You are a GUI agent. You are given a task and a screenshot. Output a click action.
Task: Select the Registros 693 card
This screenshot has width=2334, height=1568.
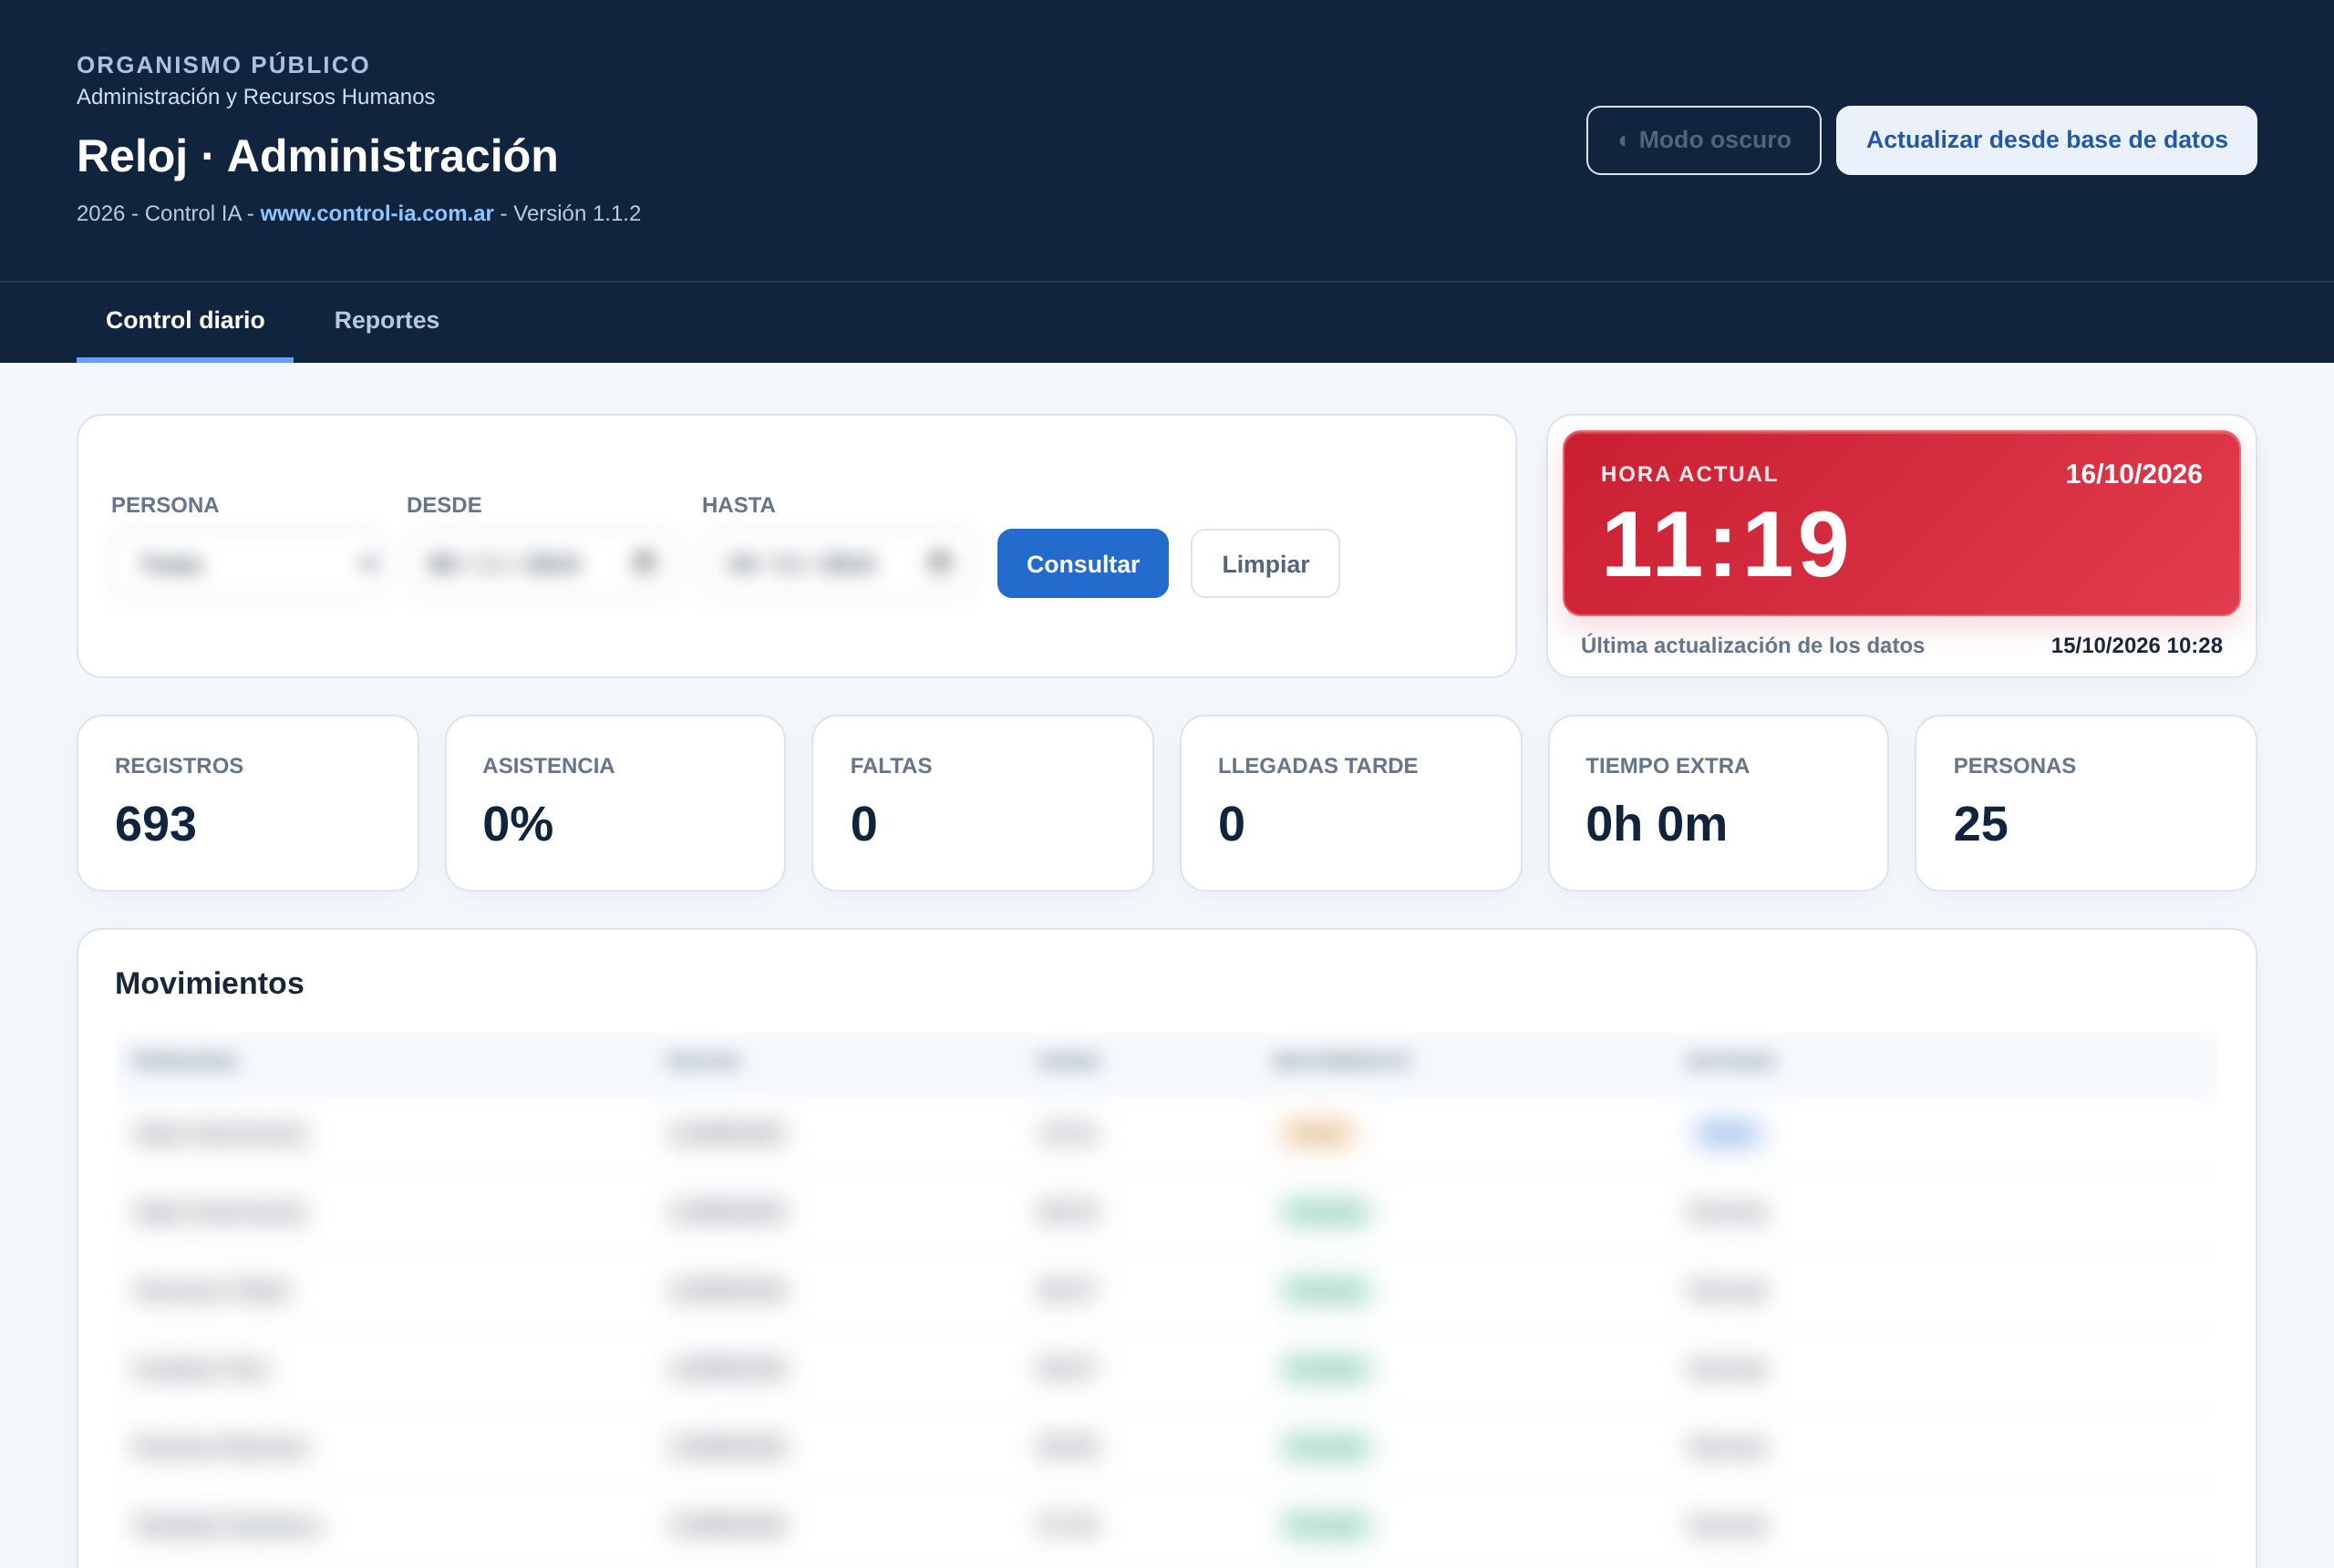pos(248,803)
